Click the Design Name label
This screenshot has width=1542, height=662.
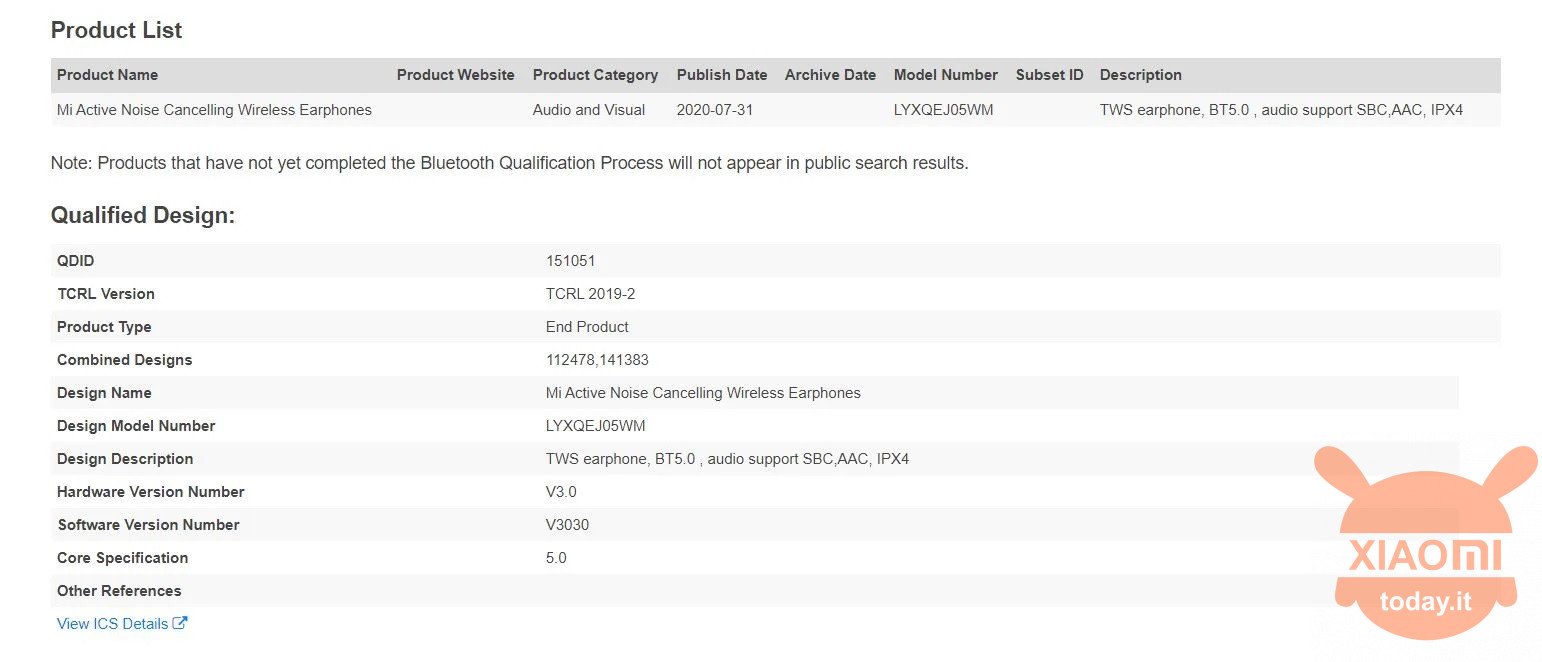tap(104, 393)
